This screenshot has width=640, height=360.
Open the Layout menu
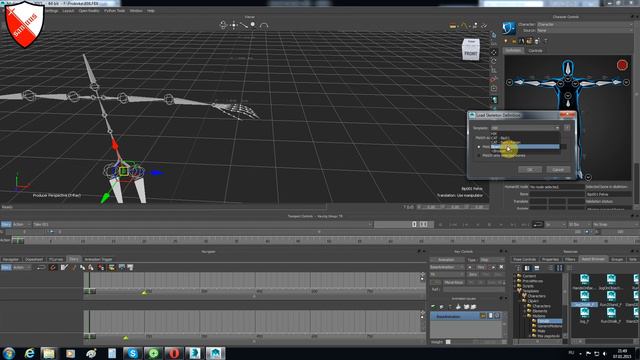[x=68, y=11]
